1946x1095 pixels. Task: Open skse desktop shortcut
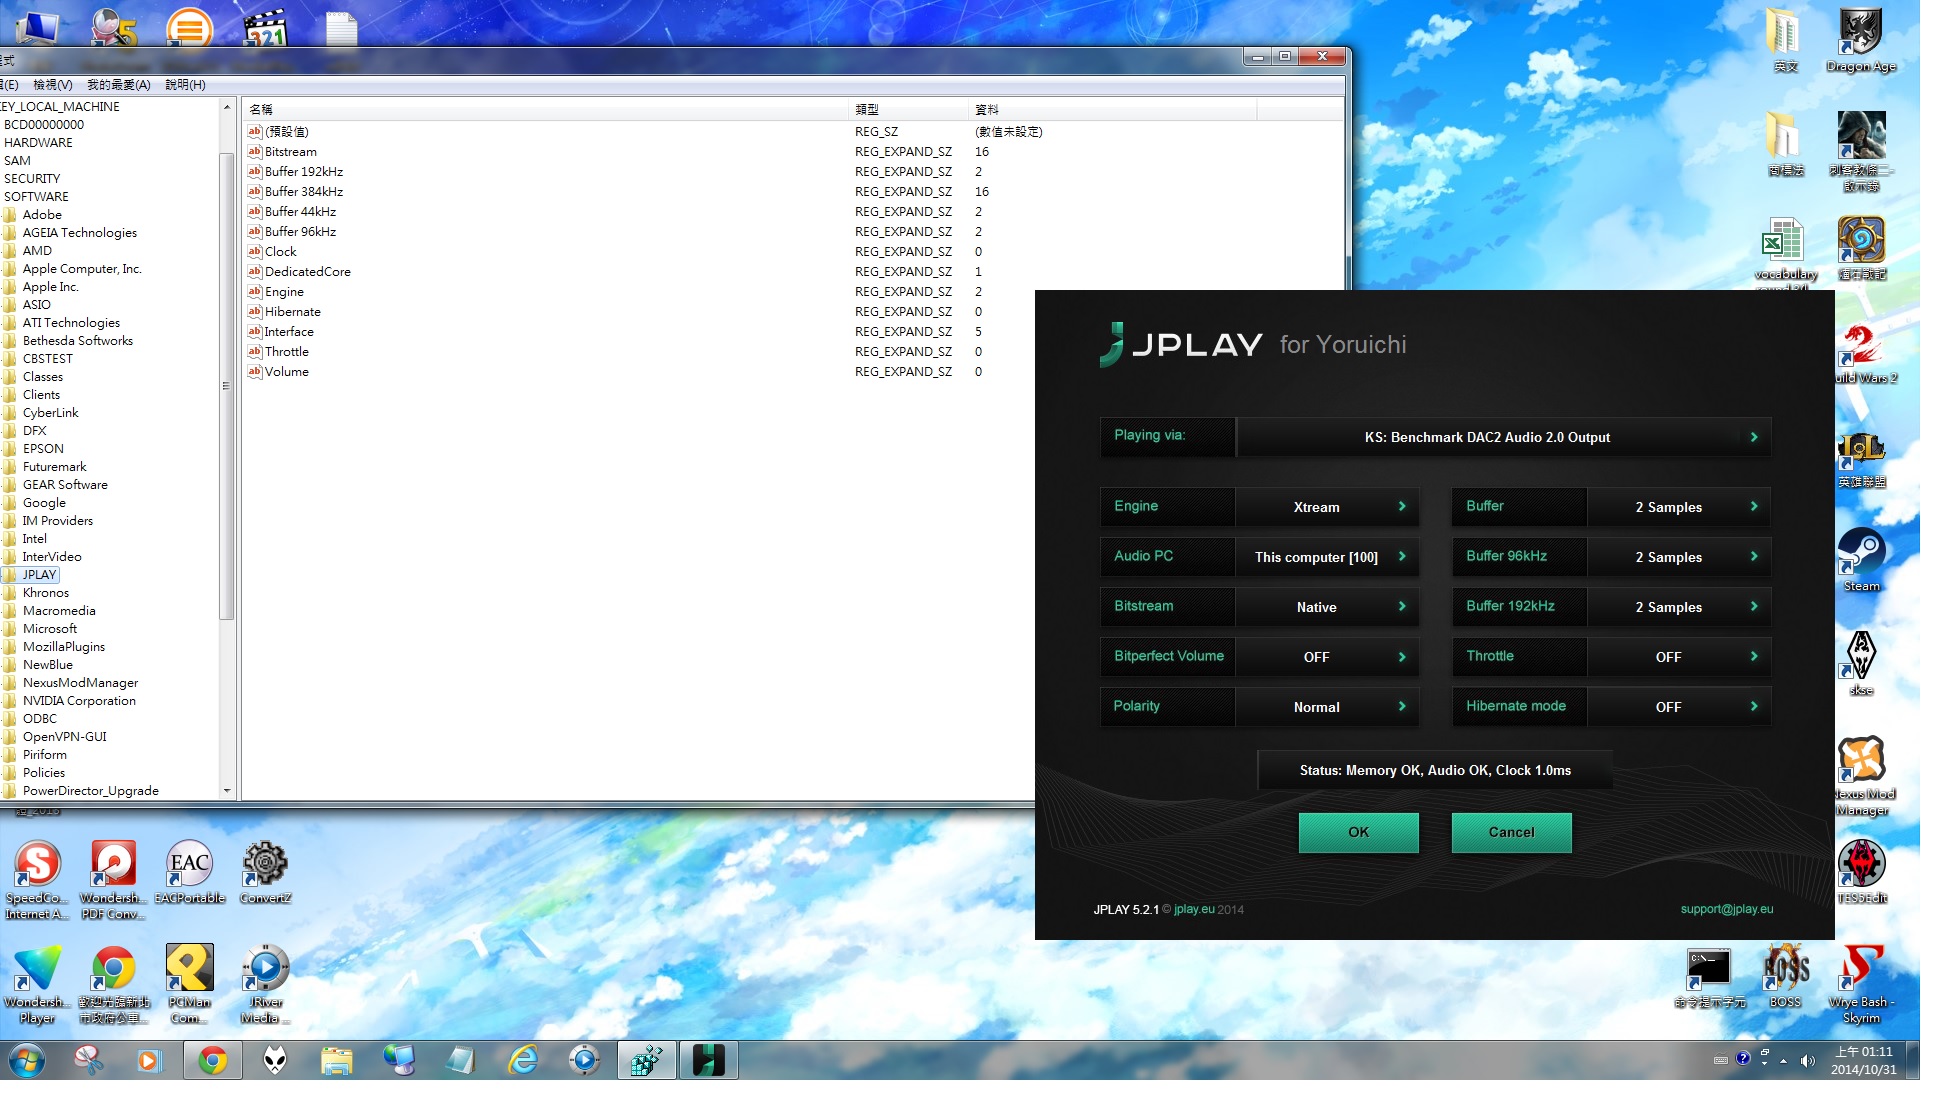[1861, 664]
